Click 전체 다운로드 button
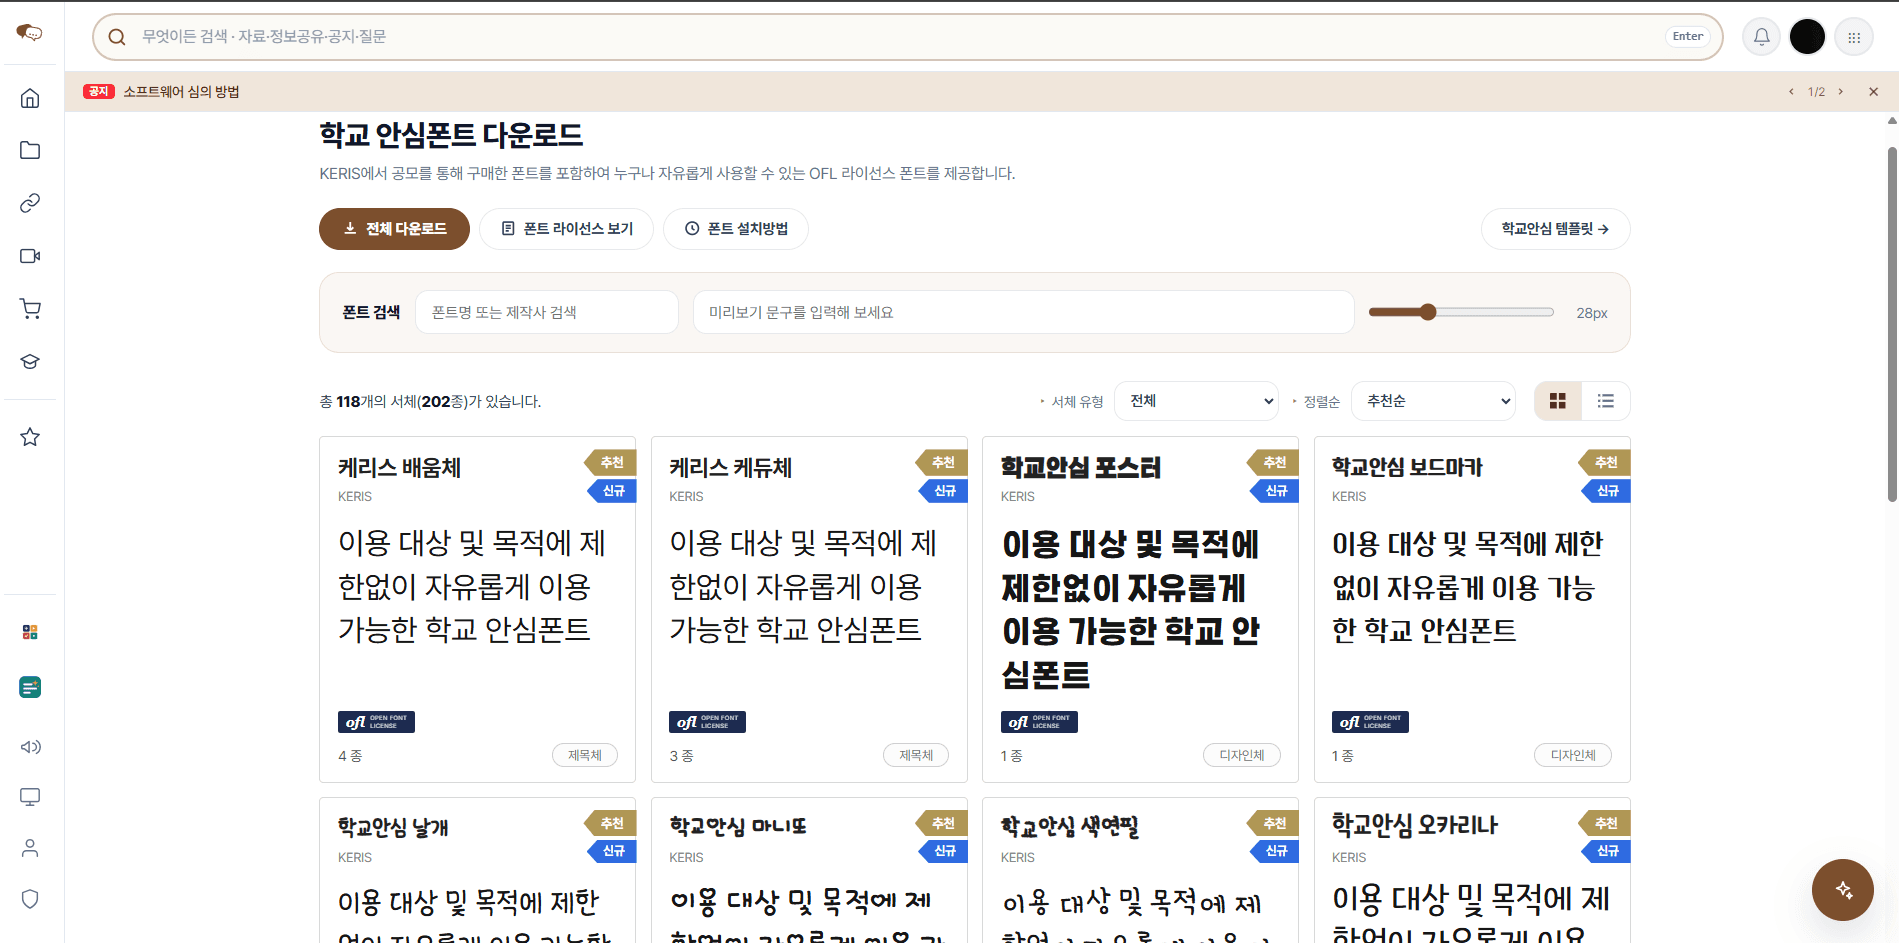Image resolution: width=1899 pixels, height=943 pixels. (x=394, y=229)
